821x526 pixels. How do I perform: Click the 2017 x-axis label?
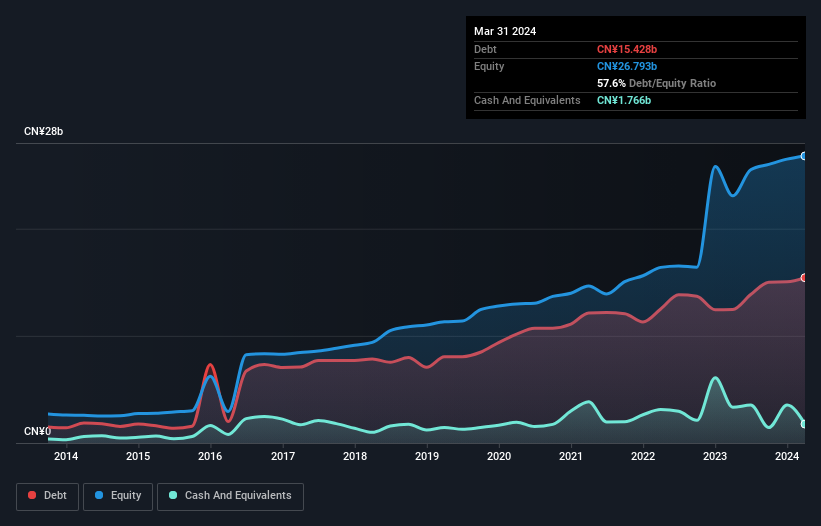tap(283, 456)
